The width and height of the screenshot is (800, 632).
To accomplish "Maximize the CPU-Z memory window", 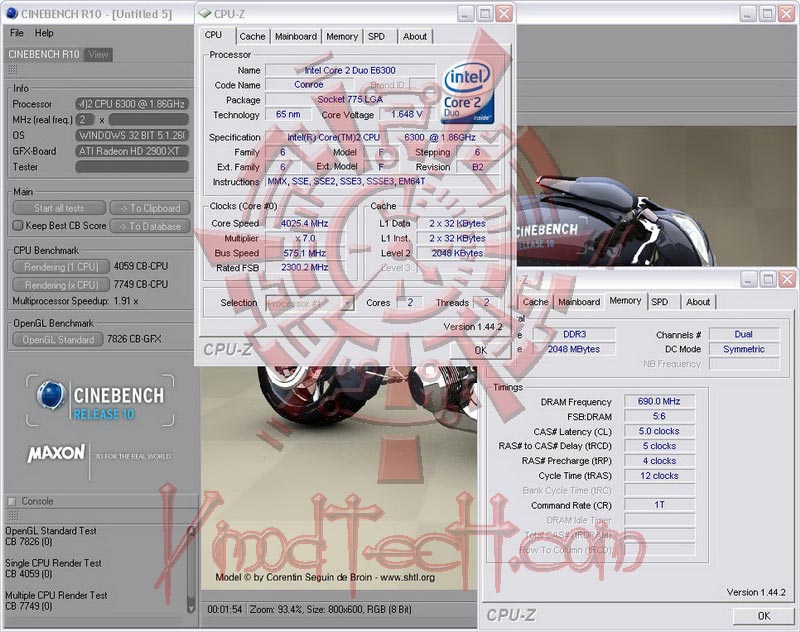I will (x=768, y=279).
